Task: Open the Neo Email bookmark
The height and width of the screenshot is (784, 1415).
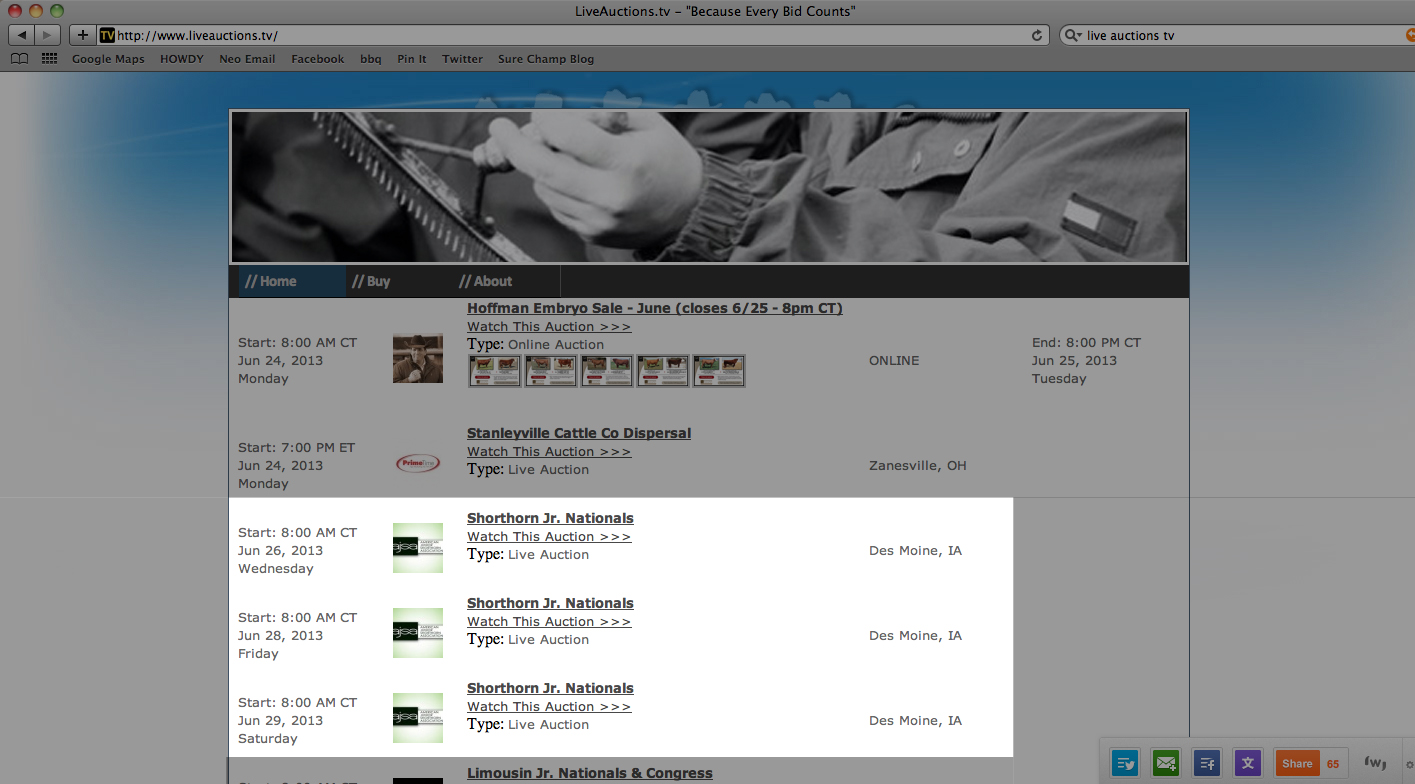Action: pyautogui.click(x=247, y=59)
